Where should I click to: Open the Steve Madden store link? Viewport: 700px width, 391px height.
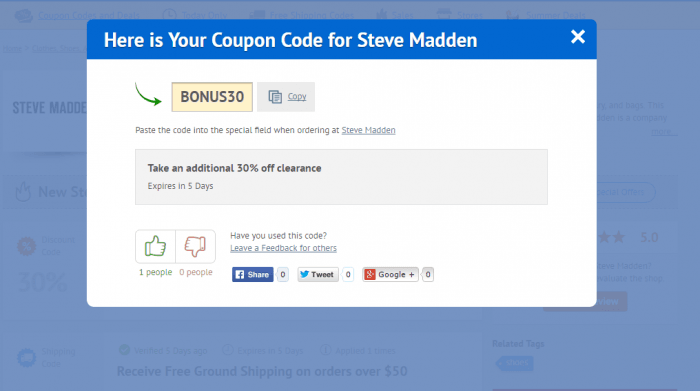point(368,130)
